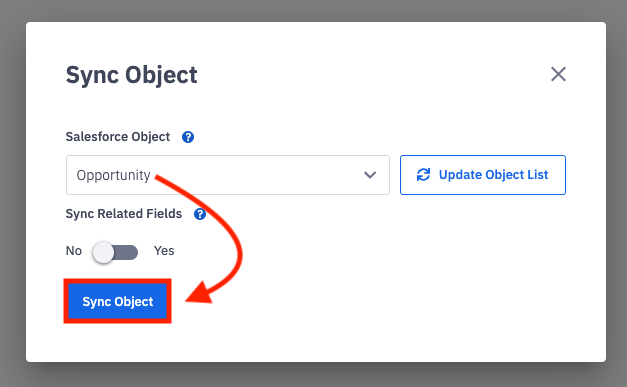This screenshot has width=627, height=387.
Task: Click the Update Object List label text
Action: click(493, 175)
